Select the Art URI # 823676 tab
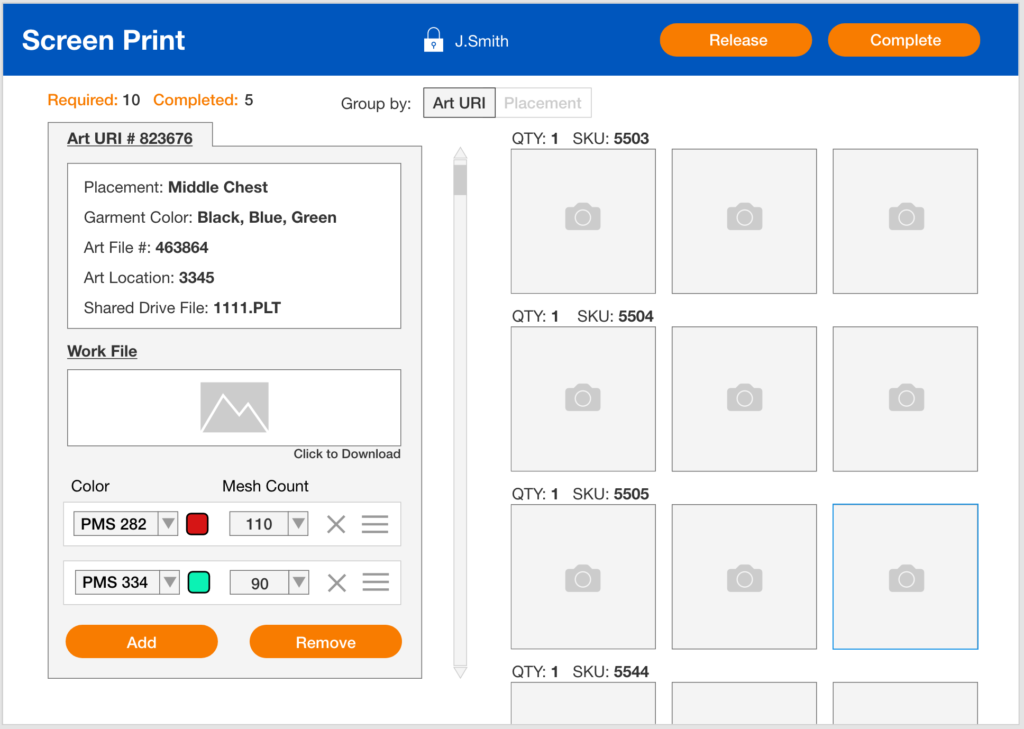 (130, 139)
